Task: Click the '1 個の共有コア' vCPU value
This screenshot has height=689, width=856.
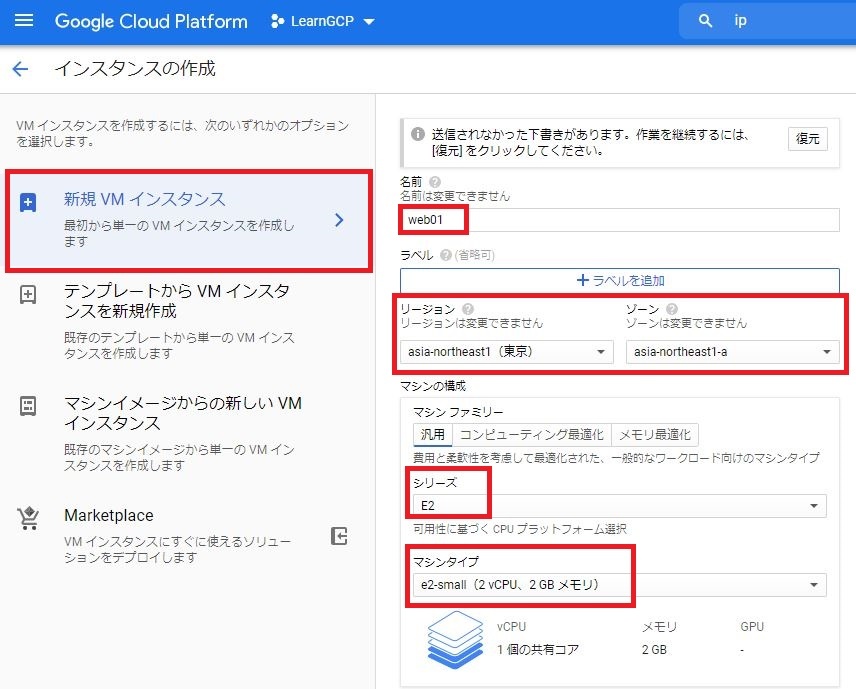Action: pos(538,650)
